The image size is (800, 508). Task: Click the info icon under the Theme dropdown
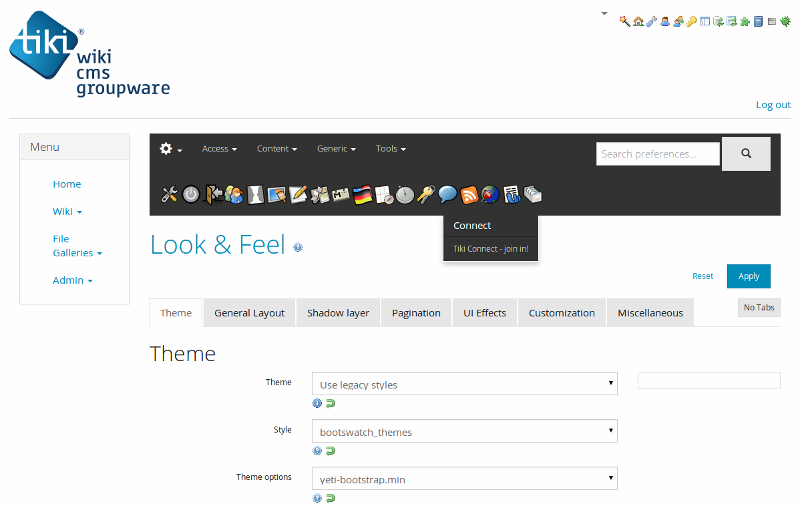tap(317, 403)
